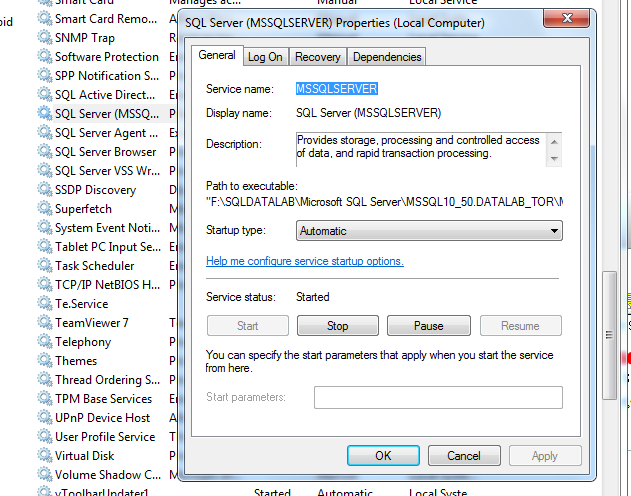Click the gear icon beside UPnP Device Host
This screenshot has height=496, width=631.
(x=45, y=418)
